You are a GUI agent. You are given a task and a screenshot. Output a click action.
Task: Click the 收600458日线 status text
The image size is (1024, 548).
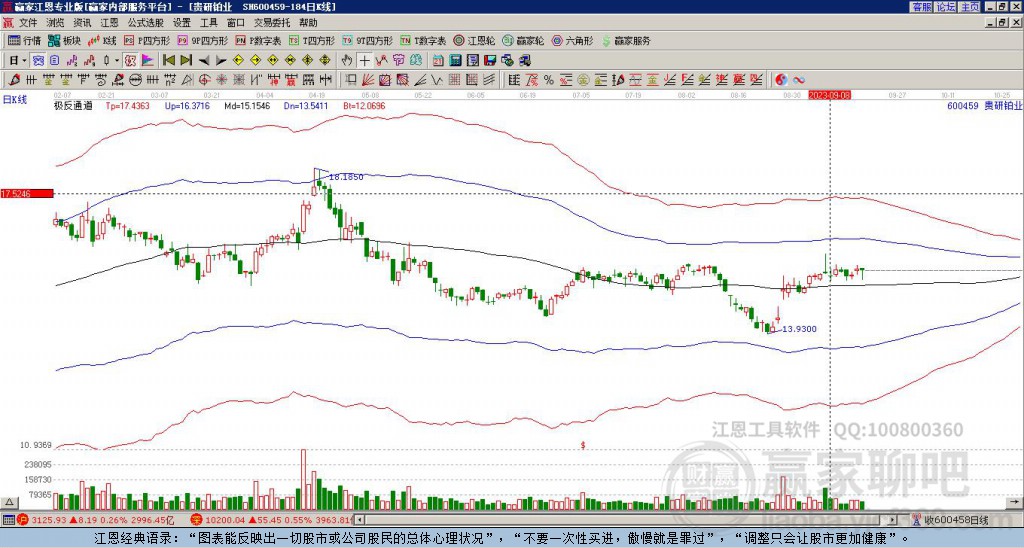coord(956,521)
